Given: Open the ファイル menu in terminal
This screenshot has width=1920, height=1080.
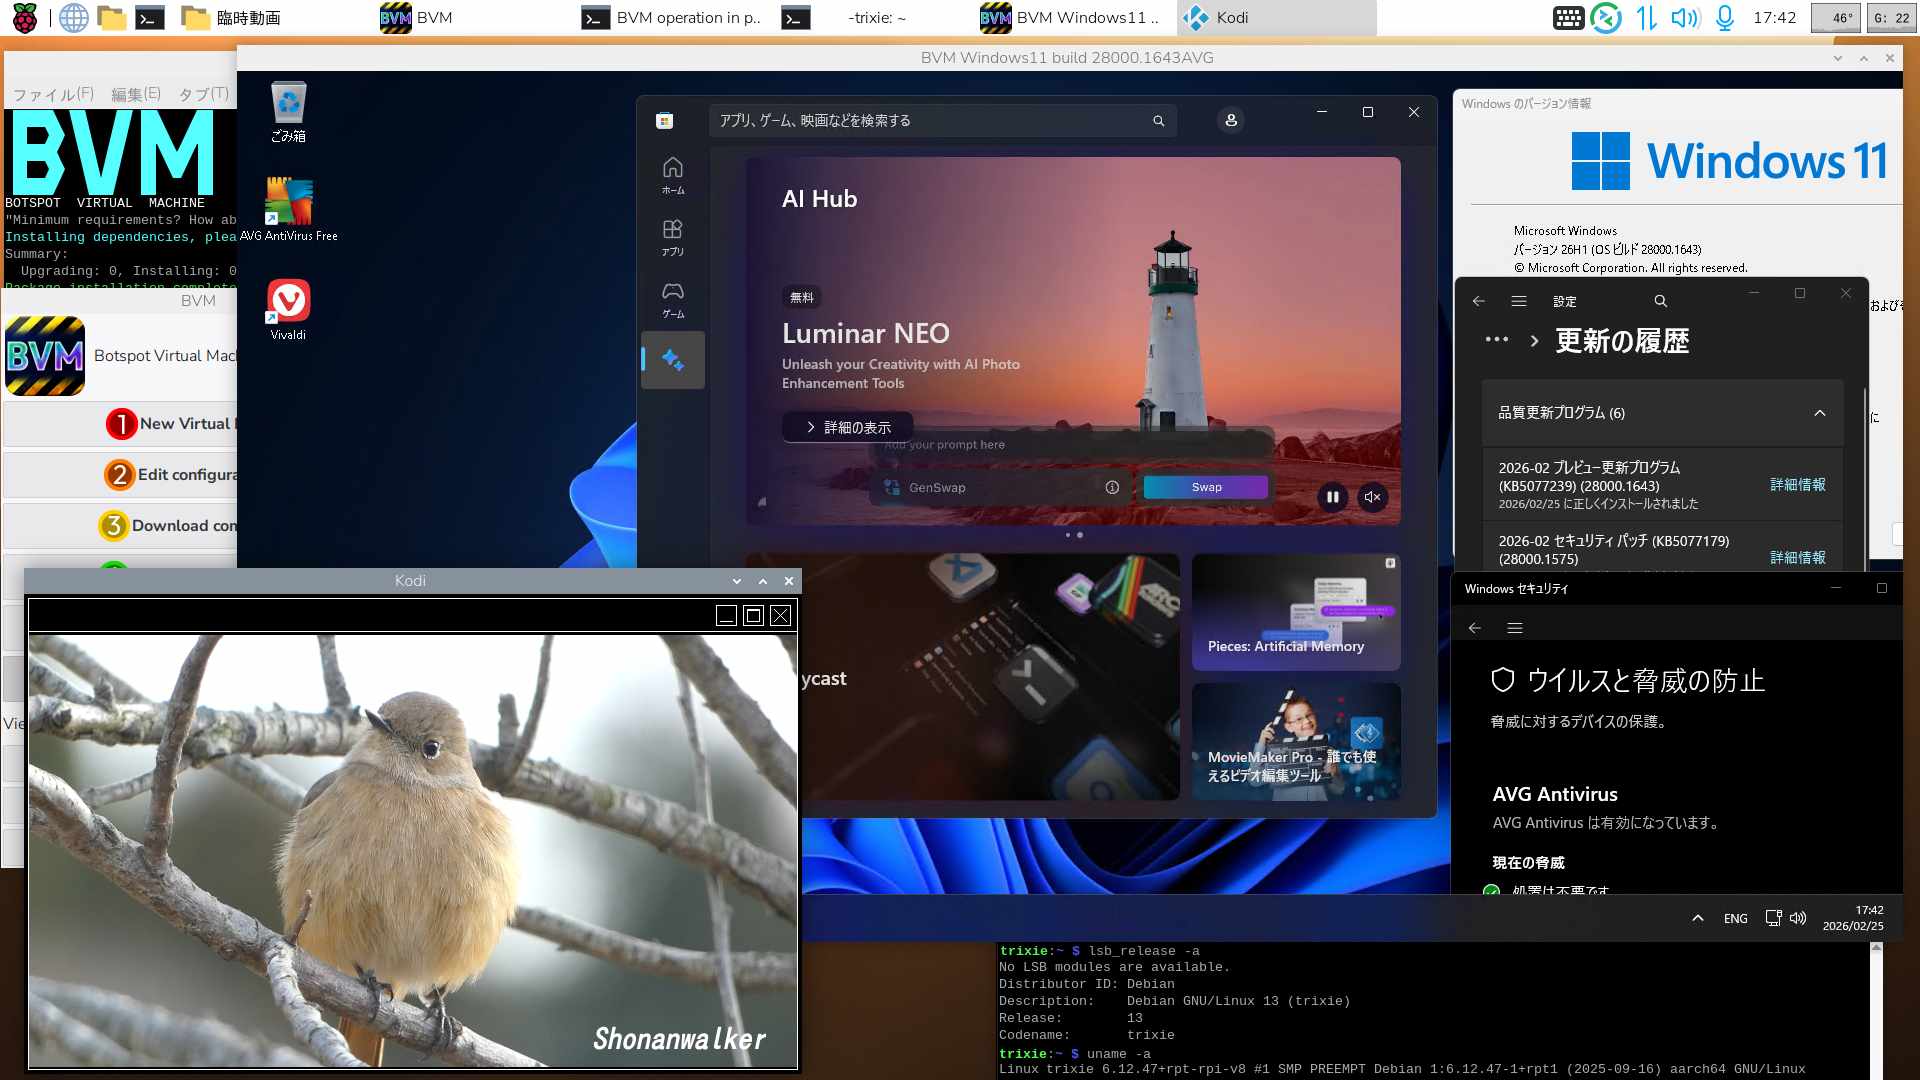Looking at the screenshot, I should click(52, 94).
